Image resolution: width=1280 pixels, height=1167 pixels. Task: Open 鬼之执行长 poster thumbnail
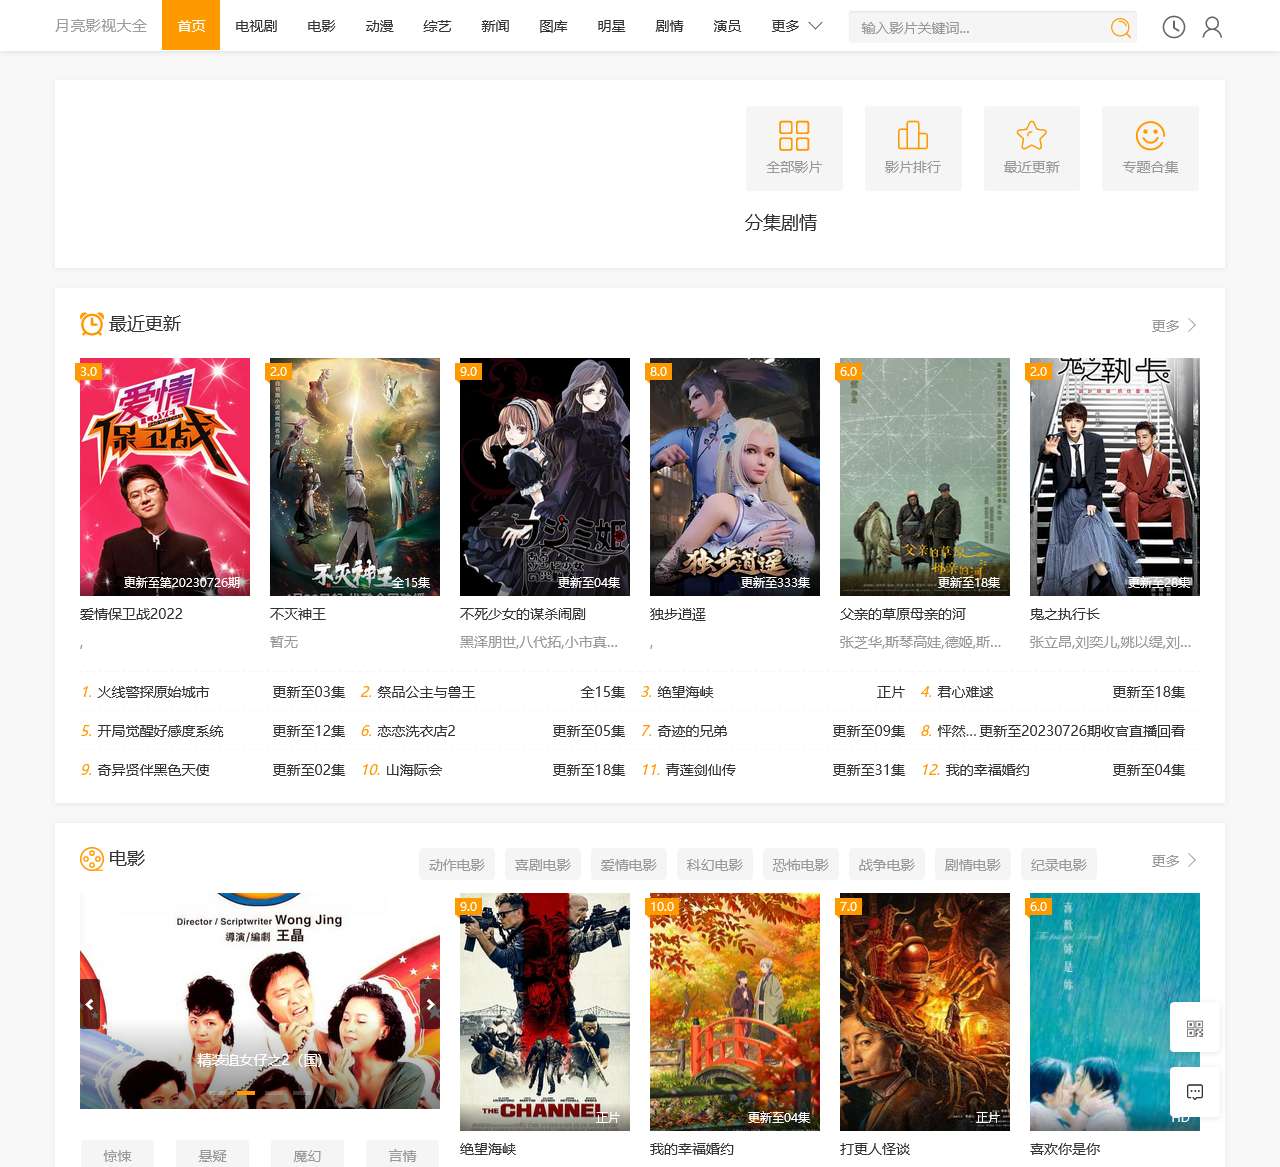(1115, 477)
